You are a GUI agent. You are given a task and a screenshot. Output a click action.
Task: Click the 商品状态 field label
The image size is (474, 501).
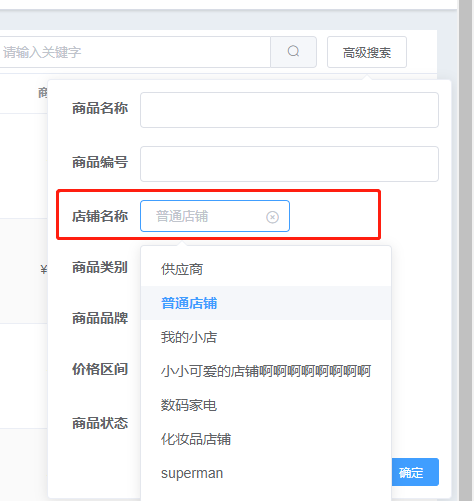[x=100, y=423]
